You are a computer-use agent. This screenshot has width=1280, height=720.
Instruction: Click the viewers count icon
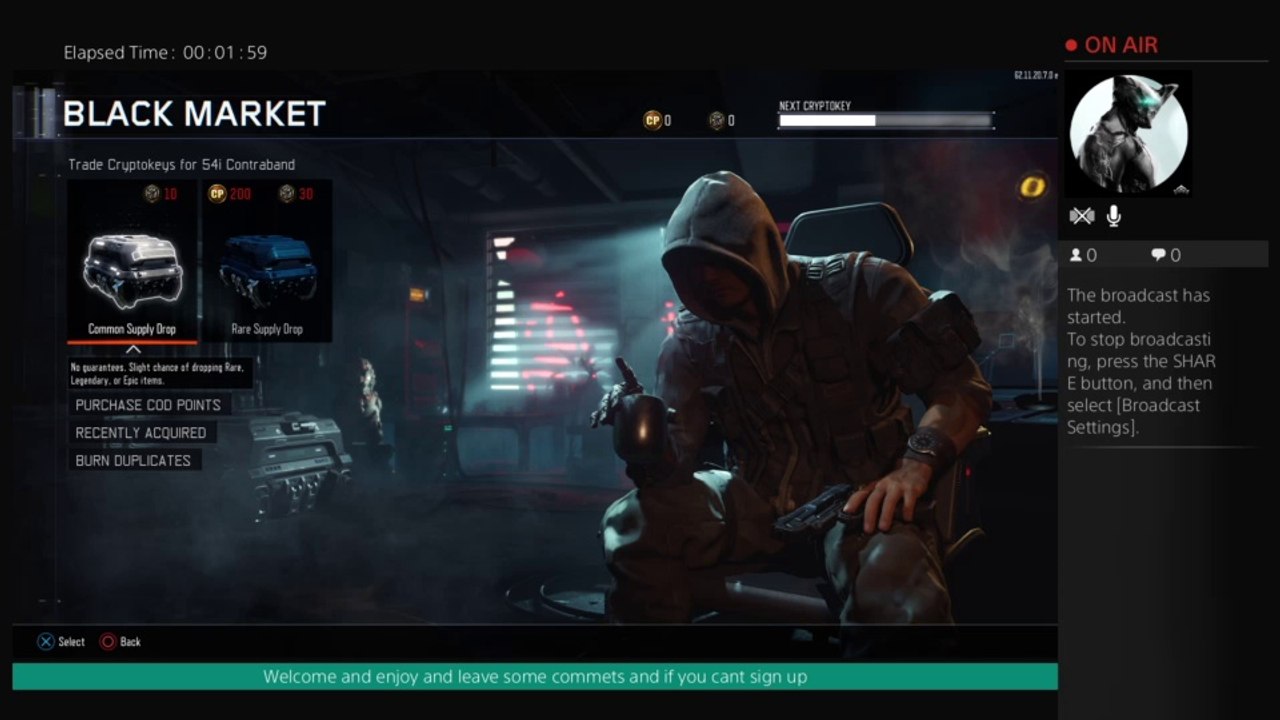1076,255
